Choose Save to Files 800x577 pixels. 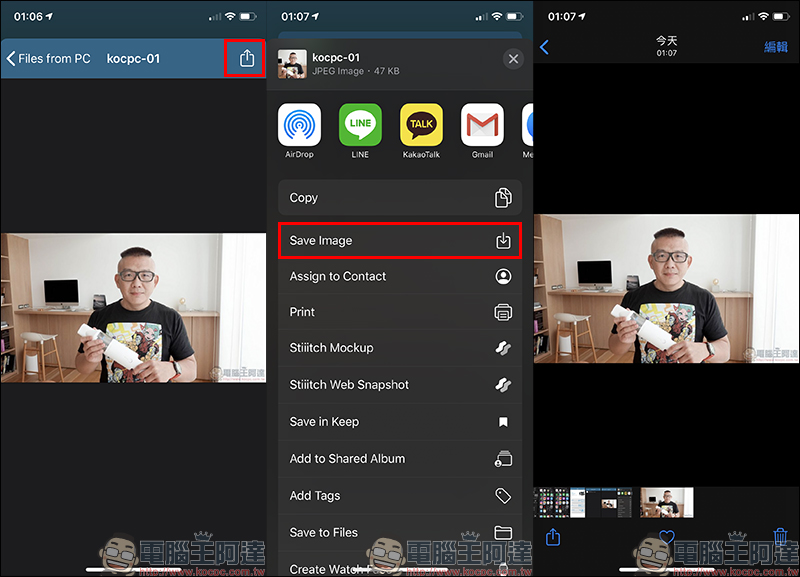point(400,533)
